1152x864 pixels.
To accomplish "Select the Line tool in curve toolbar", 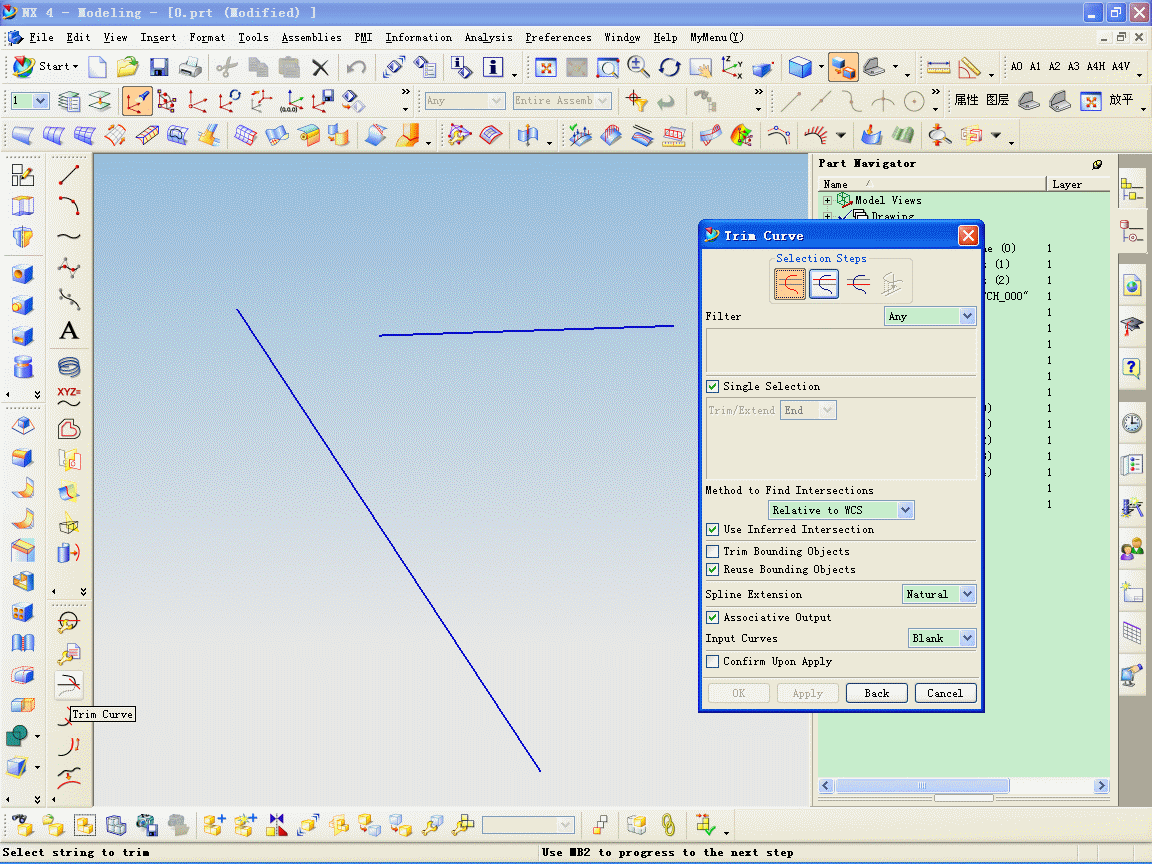I will (x=69, y=175).
